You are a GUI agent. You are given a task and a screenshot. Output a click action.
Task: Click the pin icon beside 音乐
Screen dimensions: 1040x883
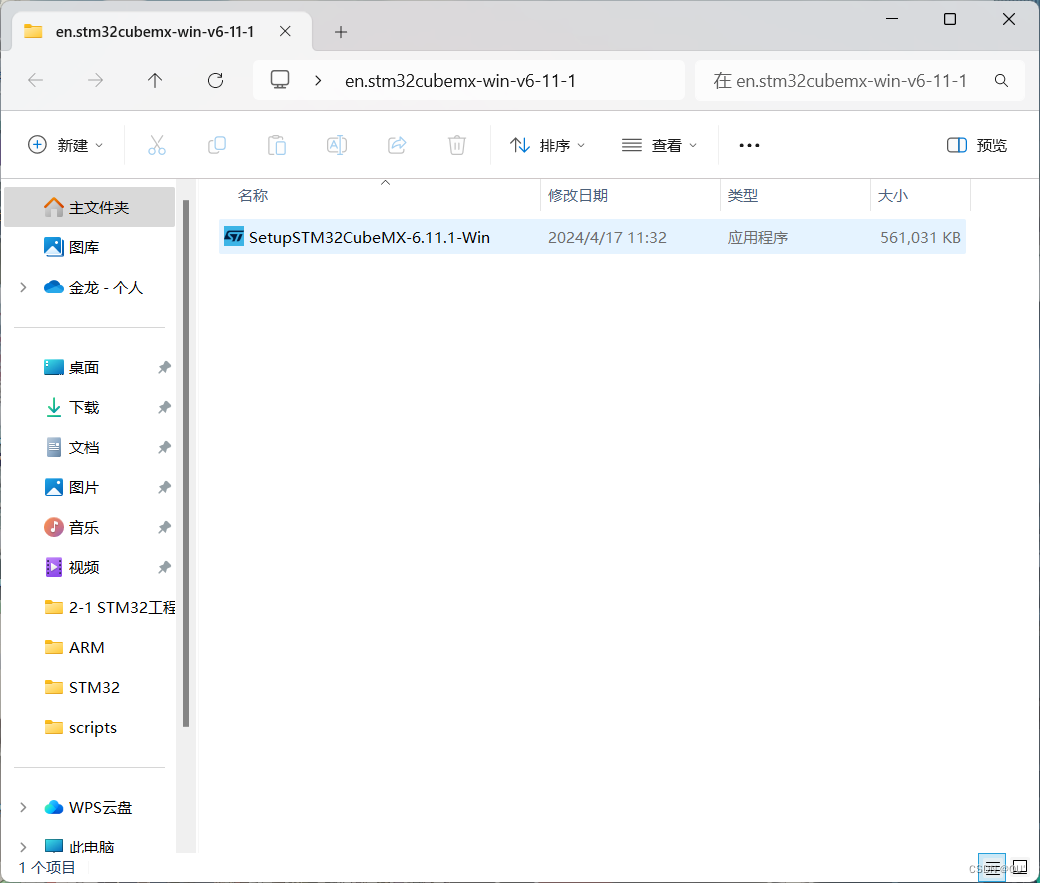pos(164,527)
